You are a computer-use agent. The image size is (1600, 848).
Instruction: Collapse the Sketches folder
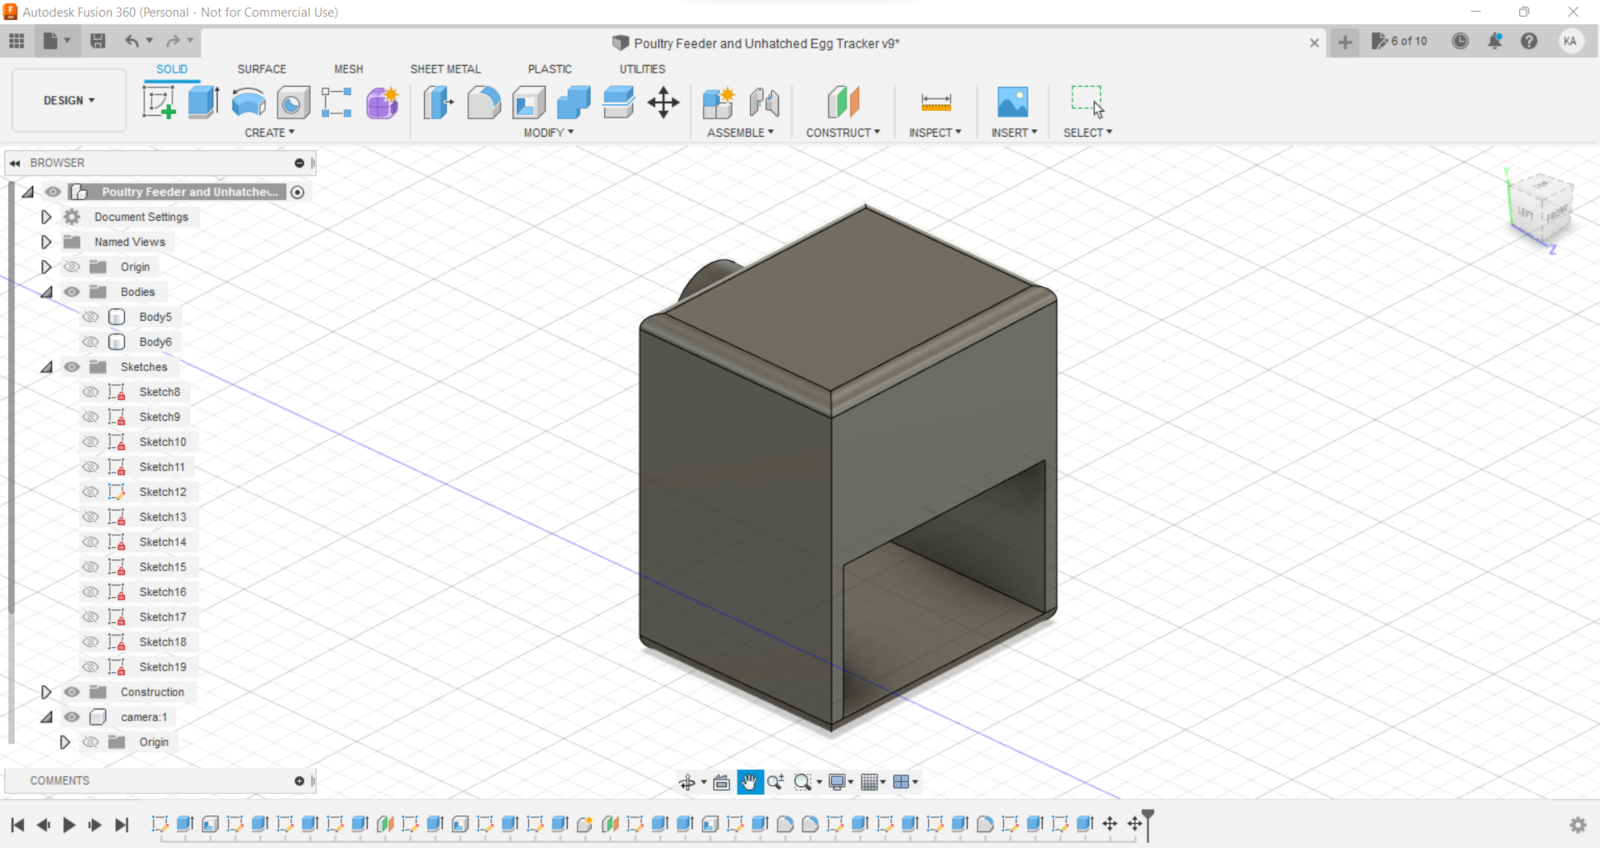click(46, 367)
